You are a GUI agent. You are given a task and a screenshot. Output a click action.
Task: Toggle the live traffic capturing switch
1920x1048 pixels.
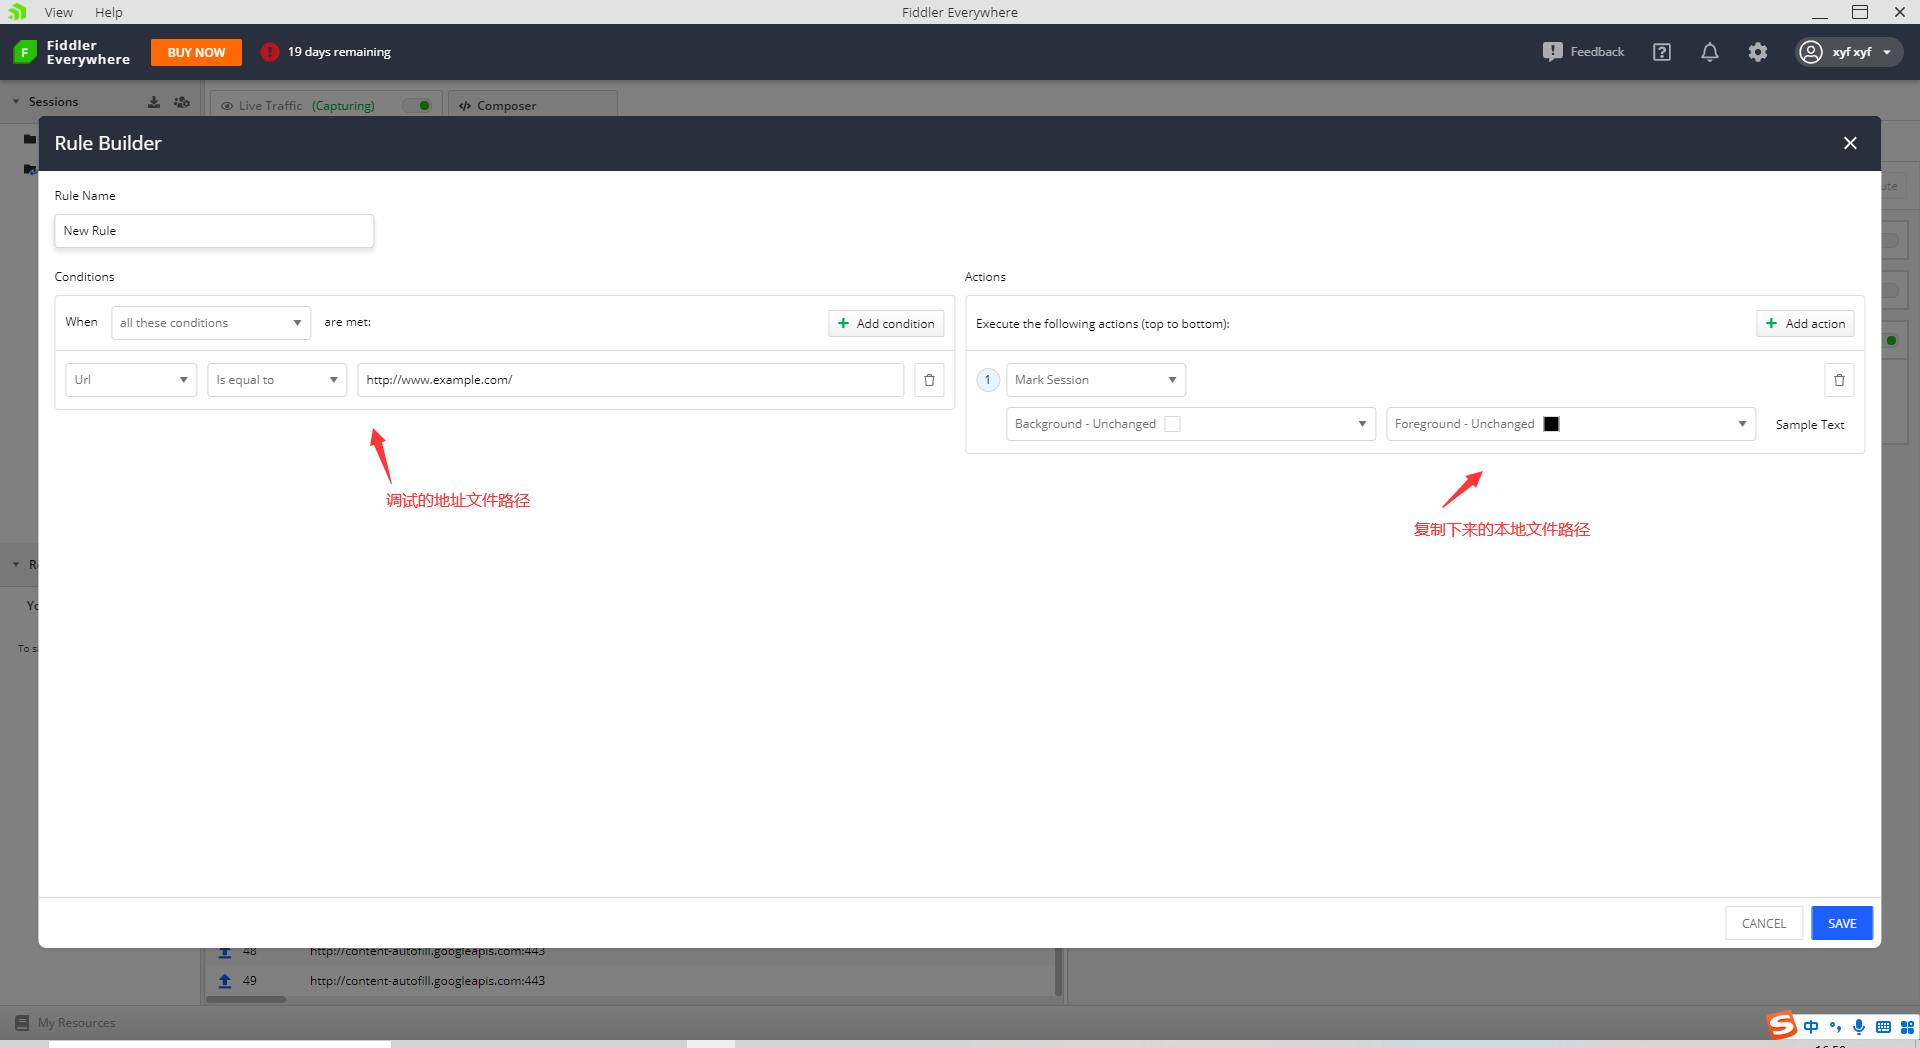point(418,105)
